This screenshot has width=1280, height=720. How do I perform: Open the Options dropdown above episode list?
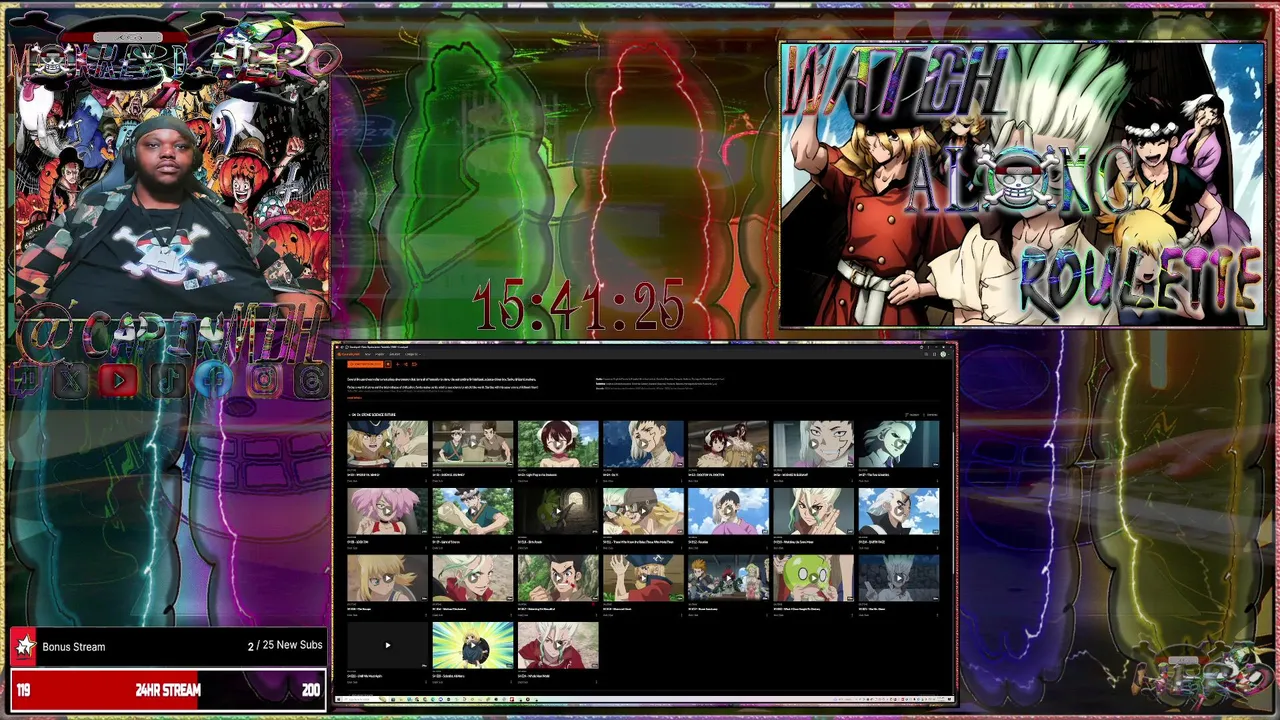tap(931, 414)
